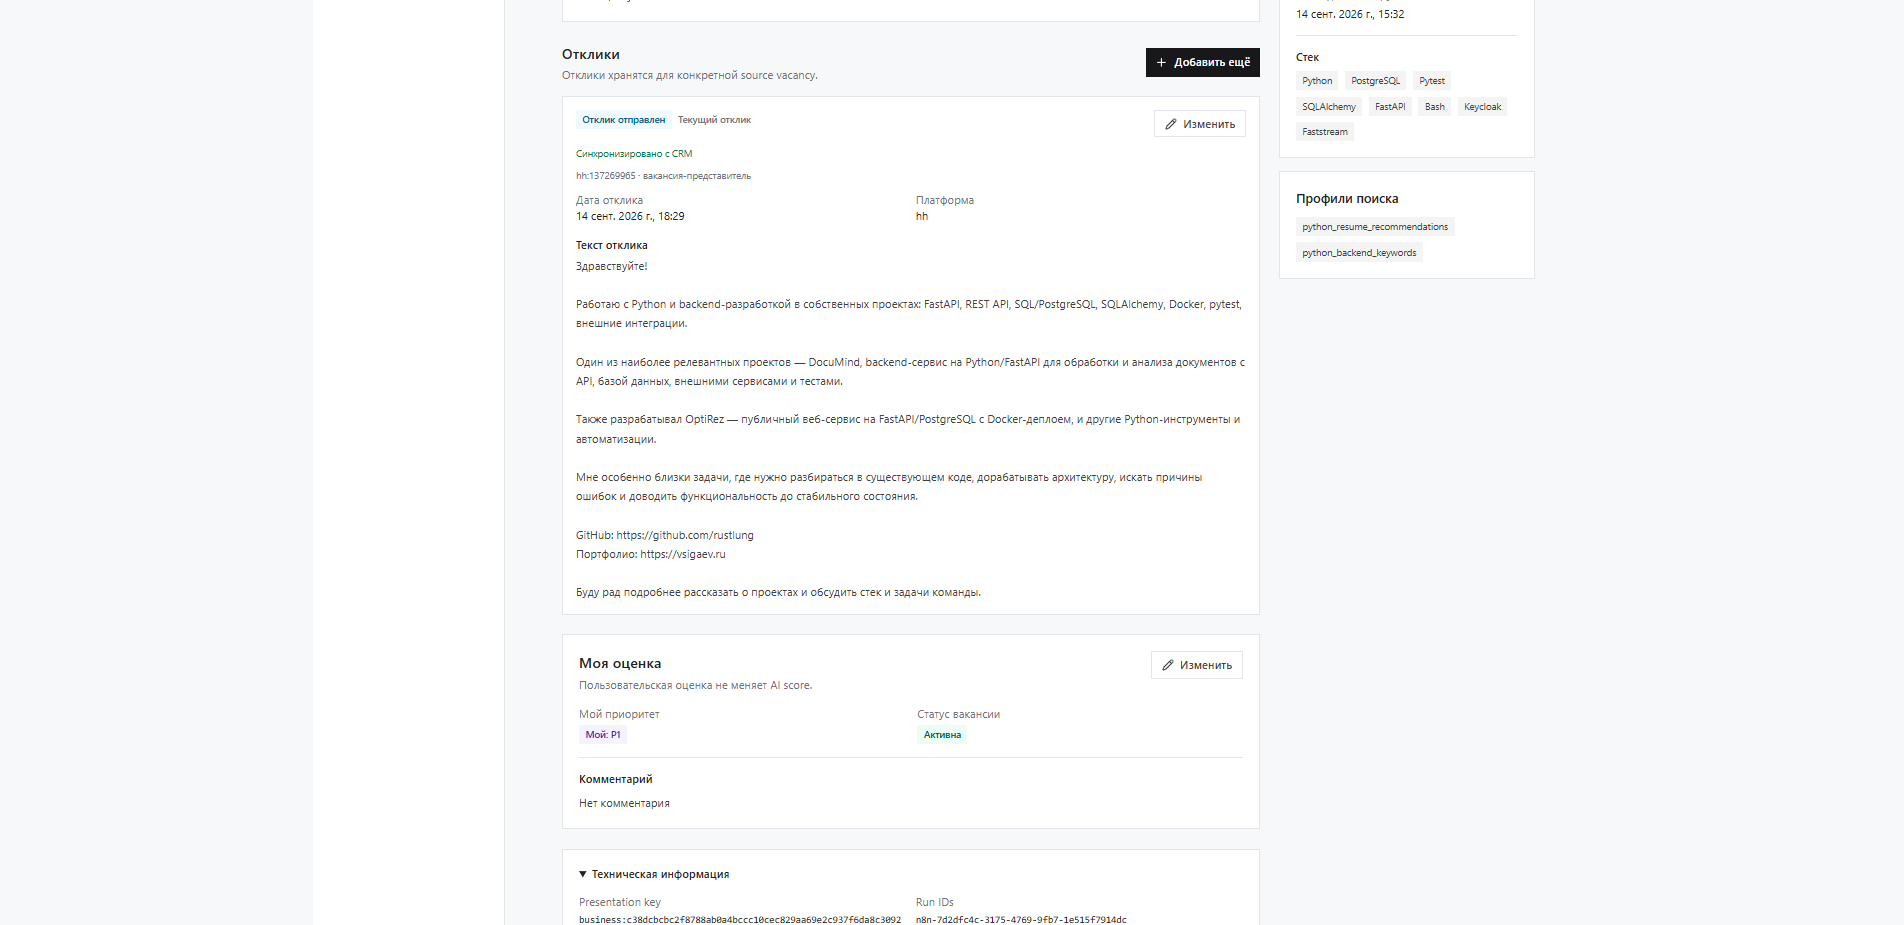Click the Отклик отправлен status badge
1904x925 pixels.
pos(624,120)
